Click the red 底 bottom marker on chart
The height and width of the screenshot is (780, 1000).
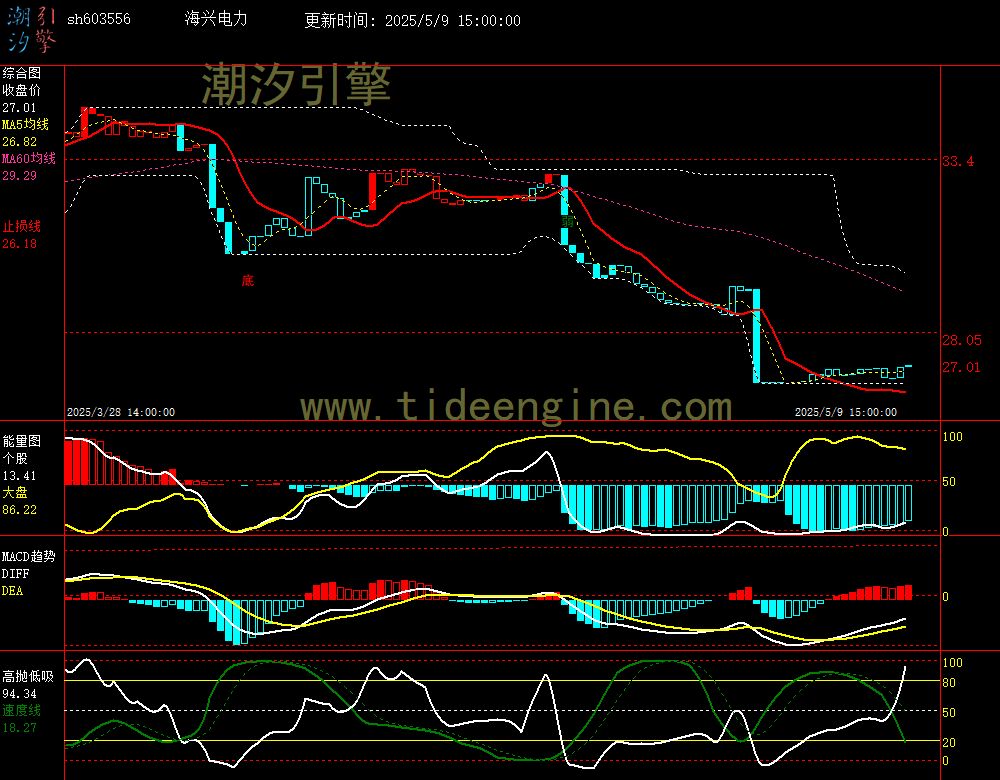(x=248, y=280)
